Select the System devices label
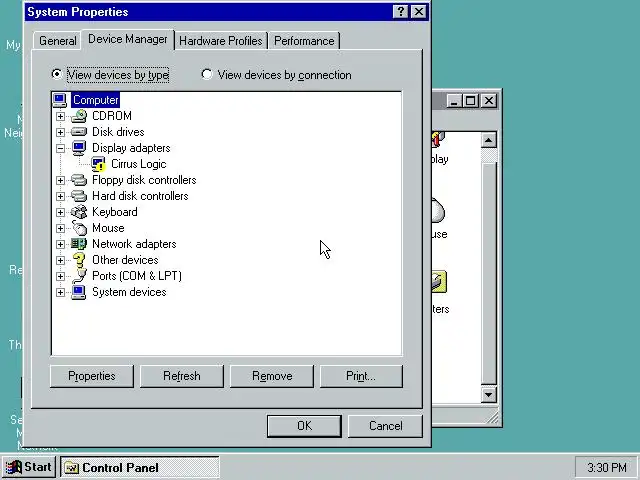This screenshot has width=640, height=480. (x=129, y=292)
